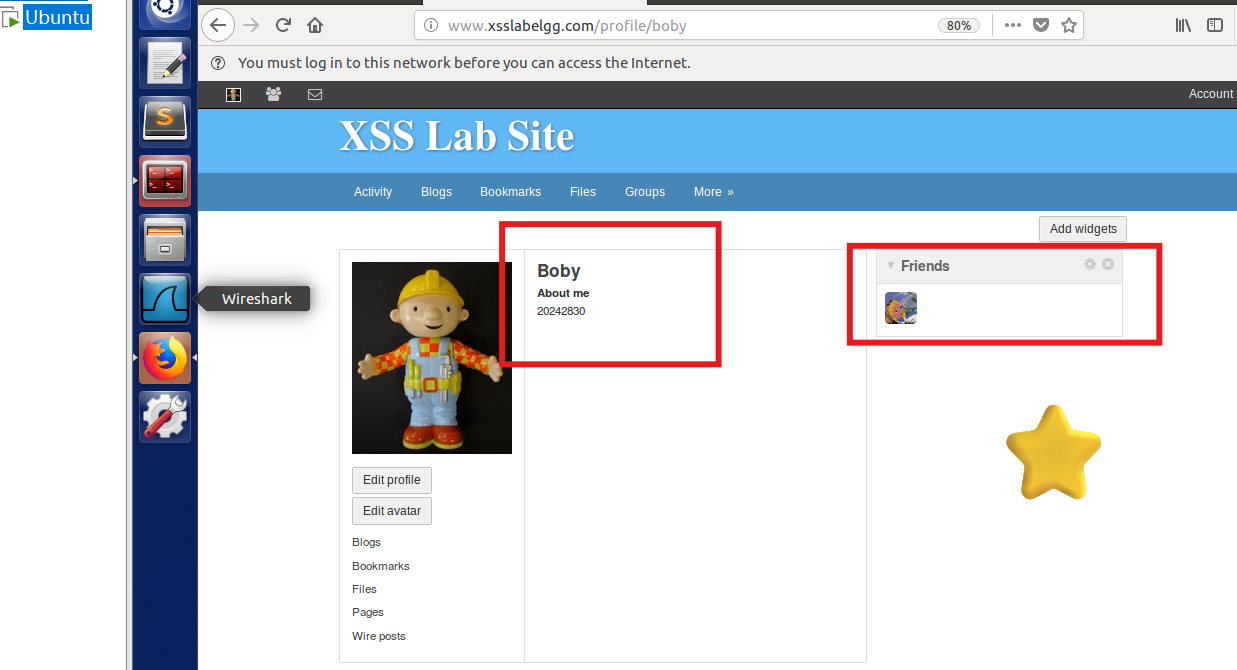Open the Groups menu item
Screen dimensions: 1237x670
[645, 192]
